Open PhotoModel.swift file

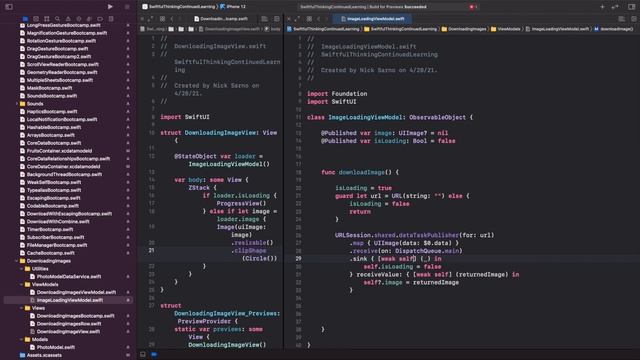52,347
